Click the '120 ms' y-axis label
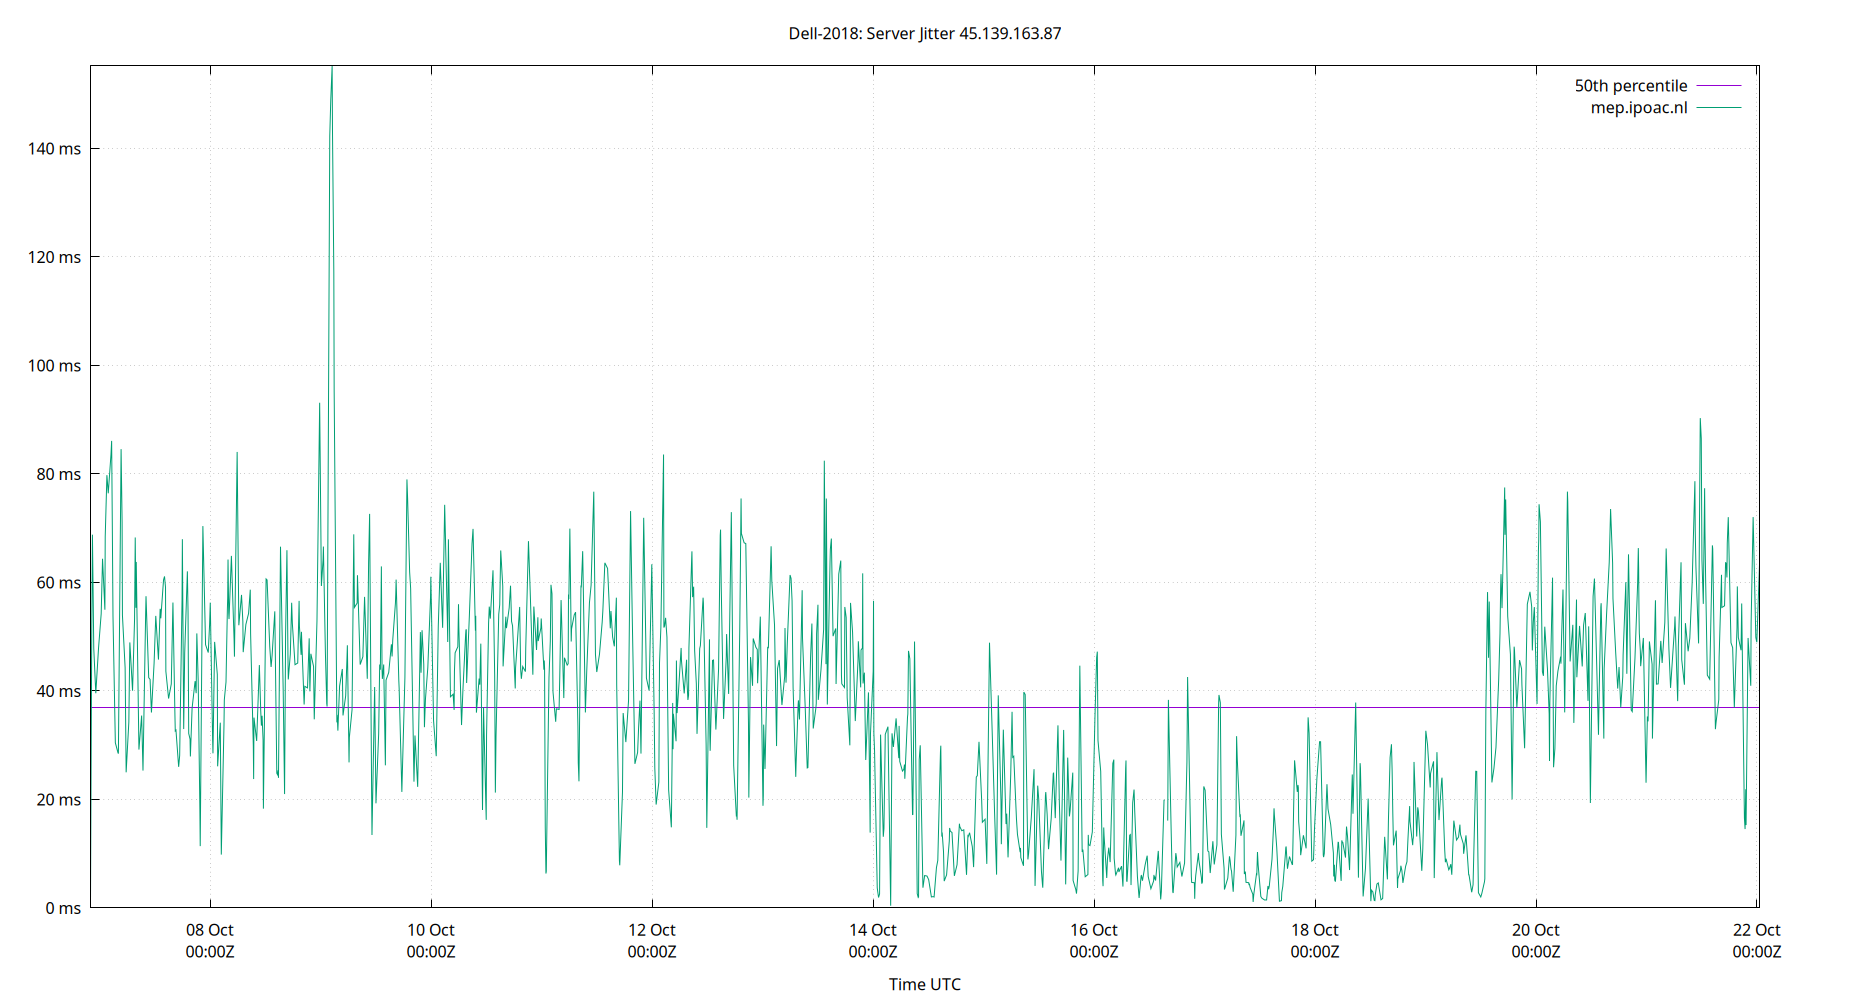Screen dimensions: 1850x1000 tap(54, 257)
